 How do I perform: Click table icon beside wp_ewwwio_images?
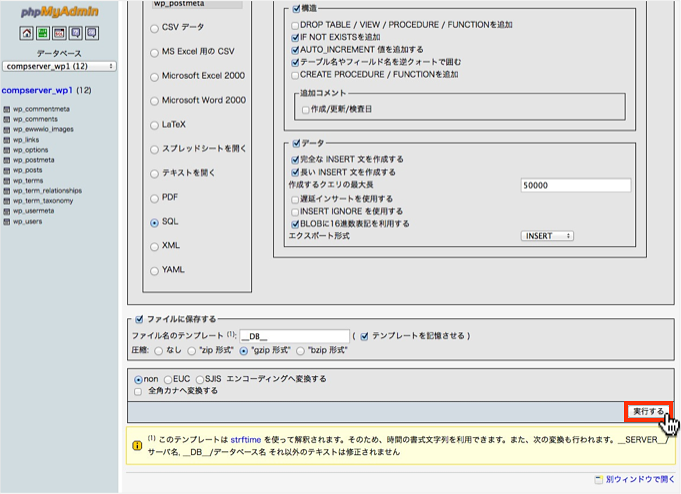[x=7, y=130]
